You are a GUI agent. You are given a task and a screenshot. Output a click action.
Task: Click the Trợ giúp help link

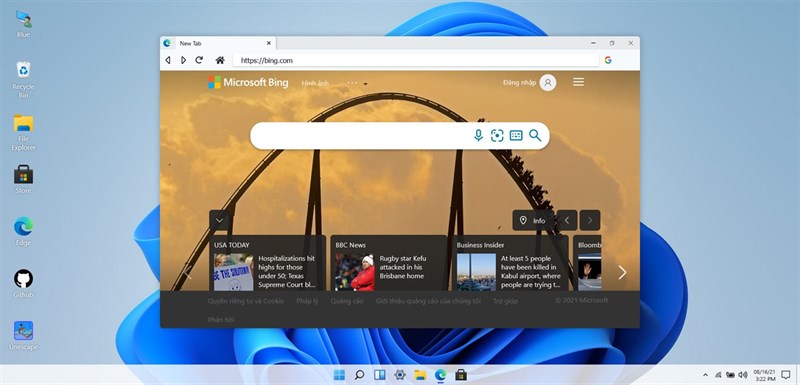[505, 301]
